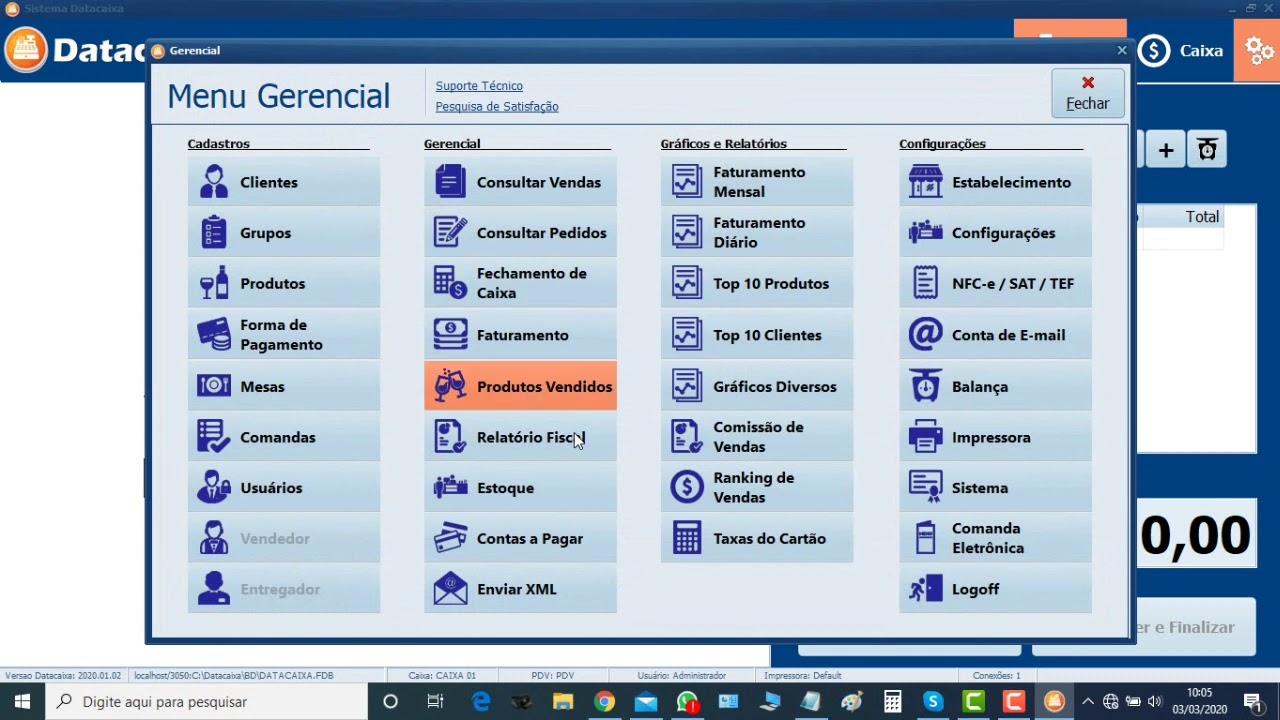Open Skype from the taskbar

(933, 702)
